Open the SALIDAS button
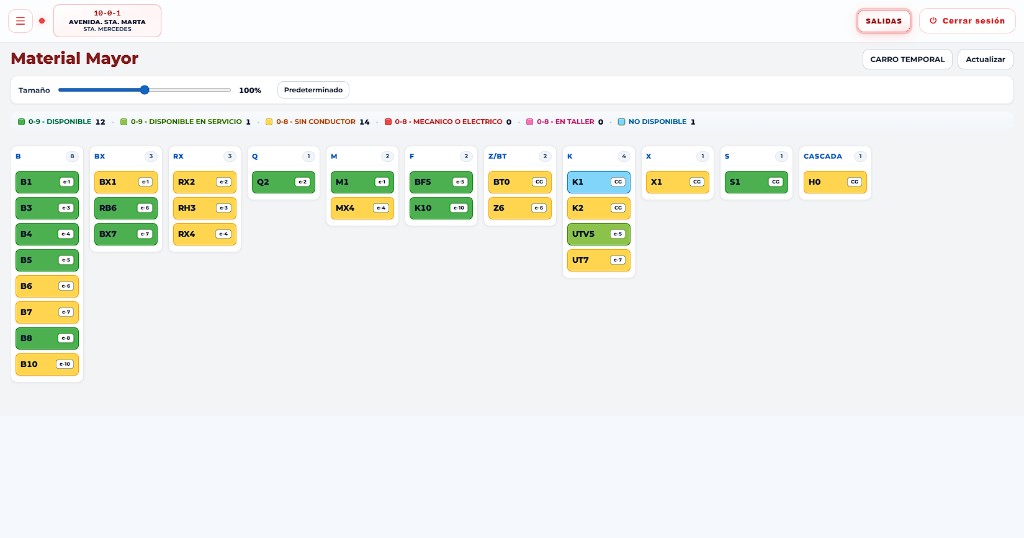This screenshot has height=538, width=1024. [x=884, y=21]
